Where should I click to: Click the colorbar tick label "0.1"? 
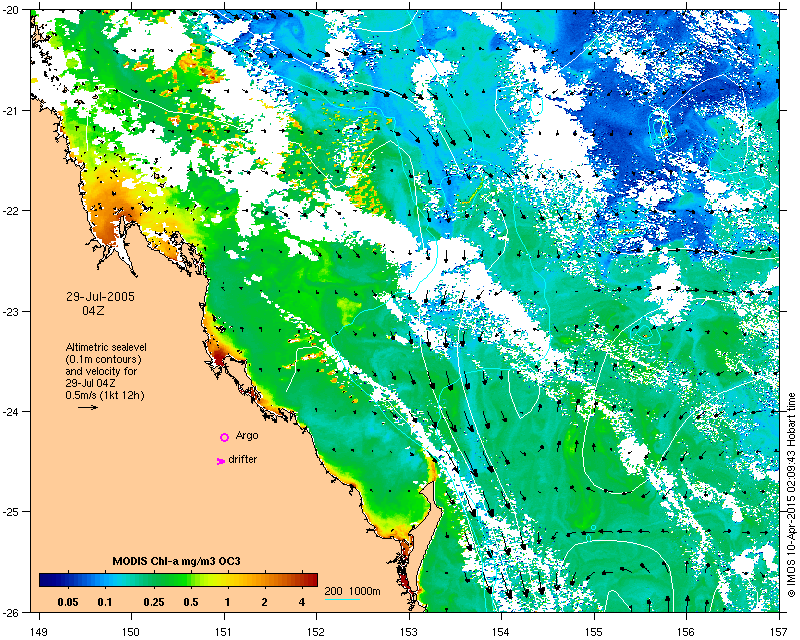point(105,602)
